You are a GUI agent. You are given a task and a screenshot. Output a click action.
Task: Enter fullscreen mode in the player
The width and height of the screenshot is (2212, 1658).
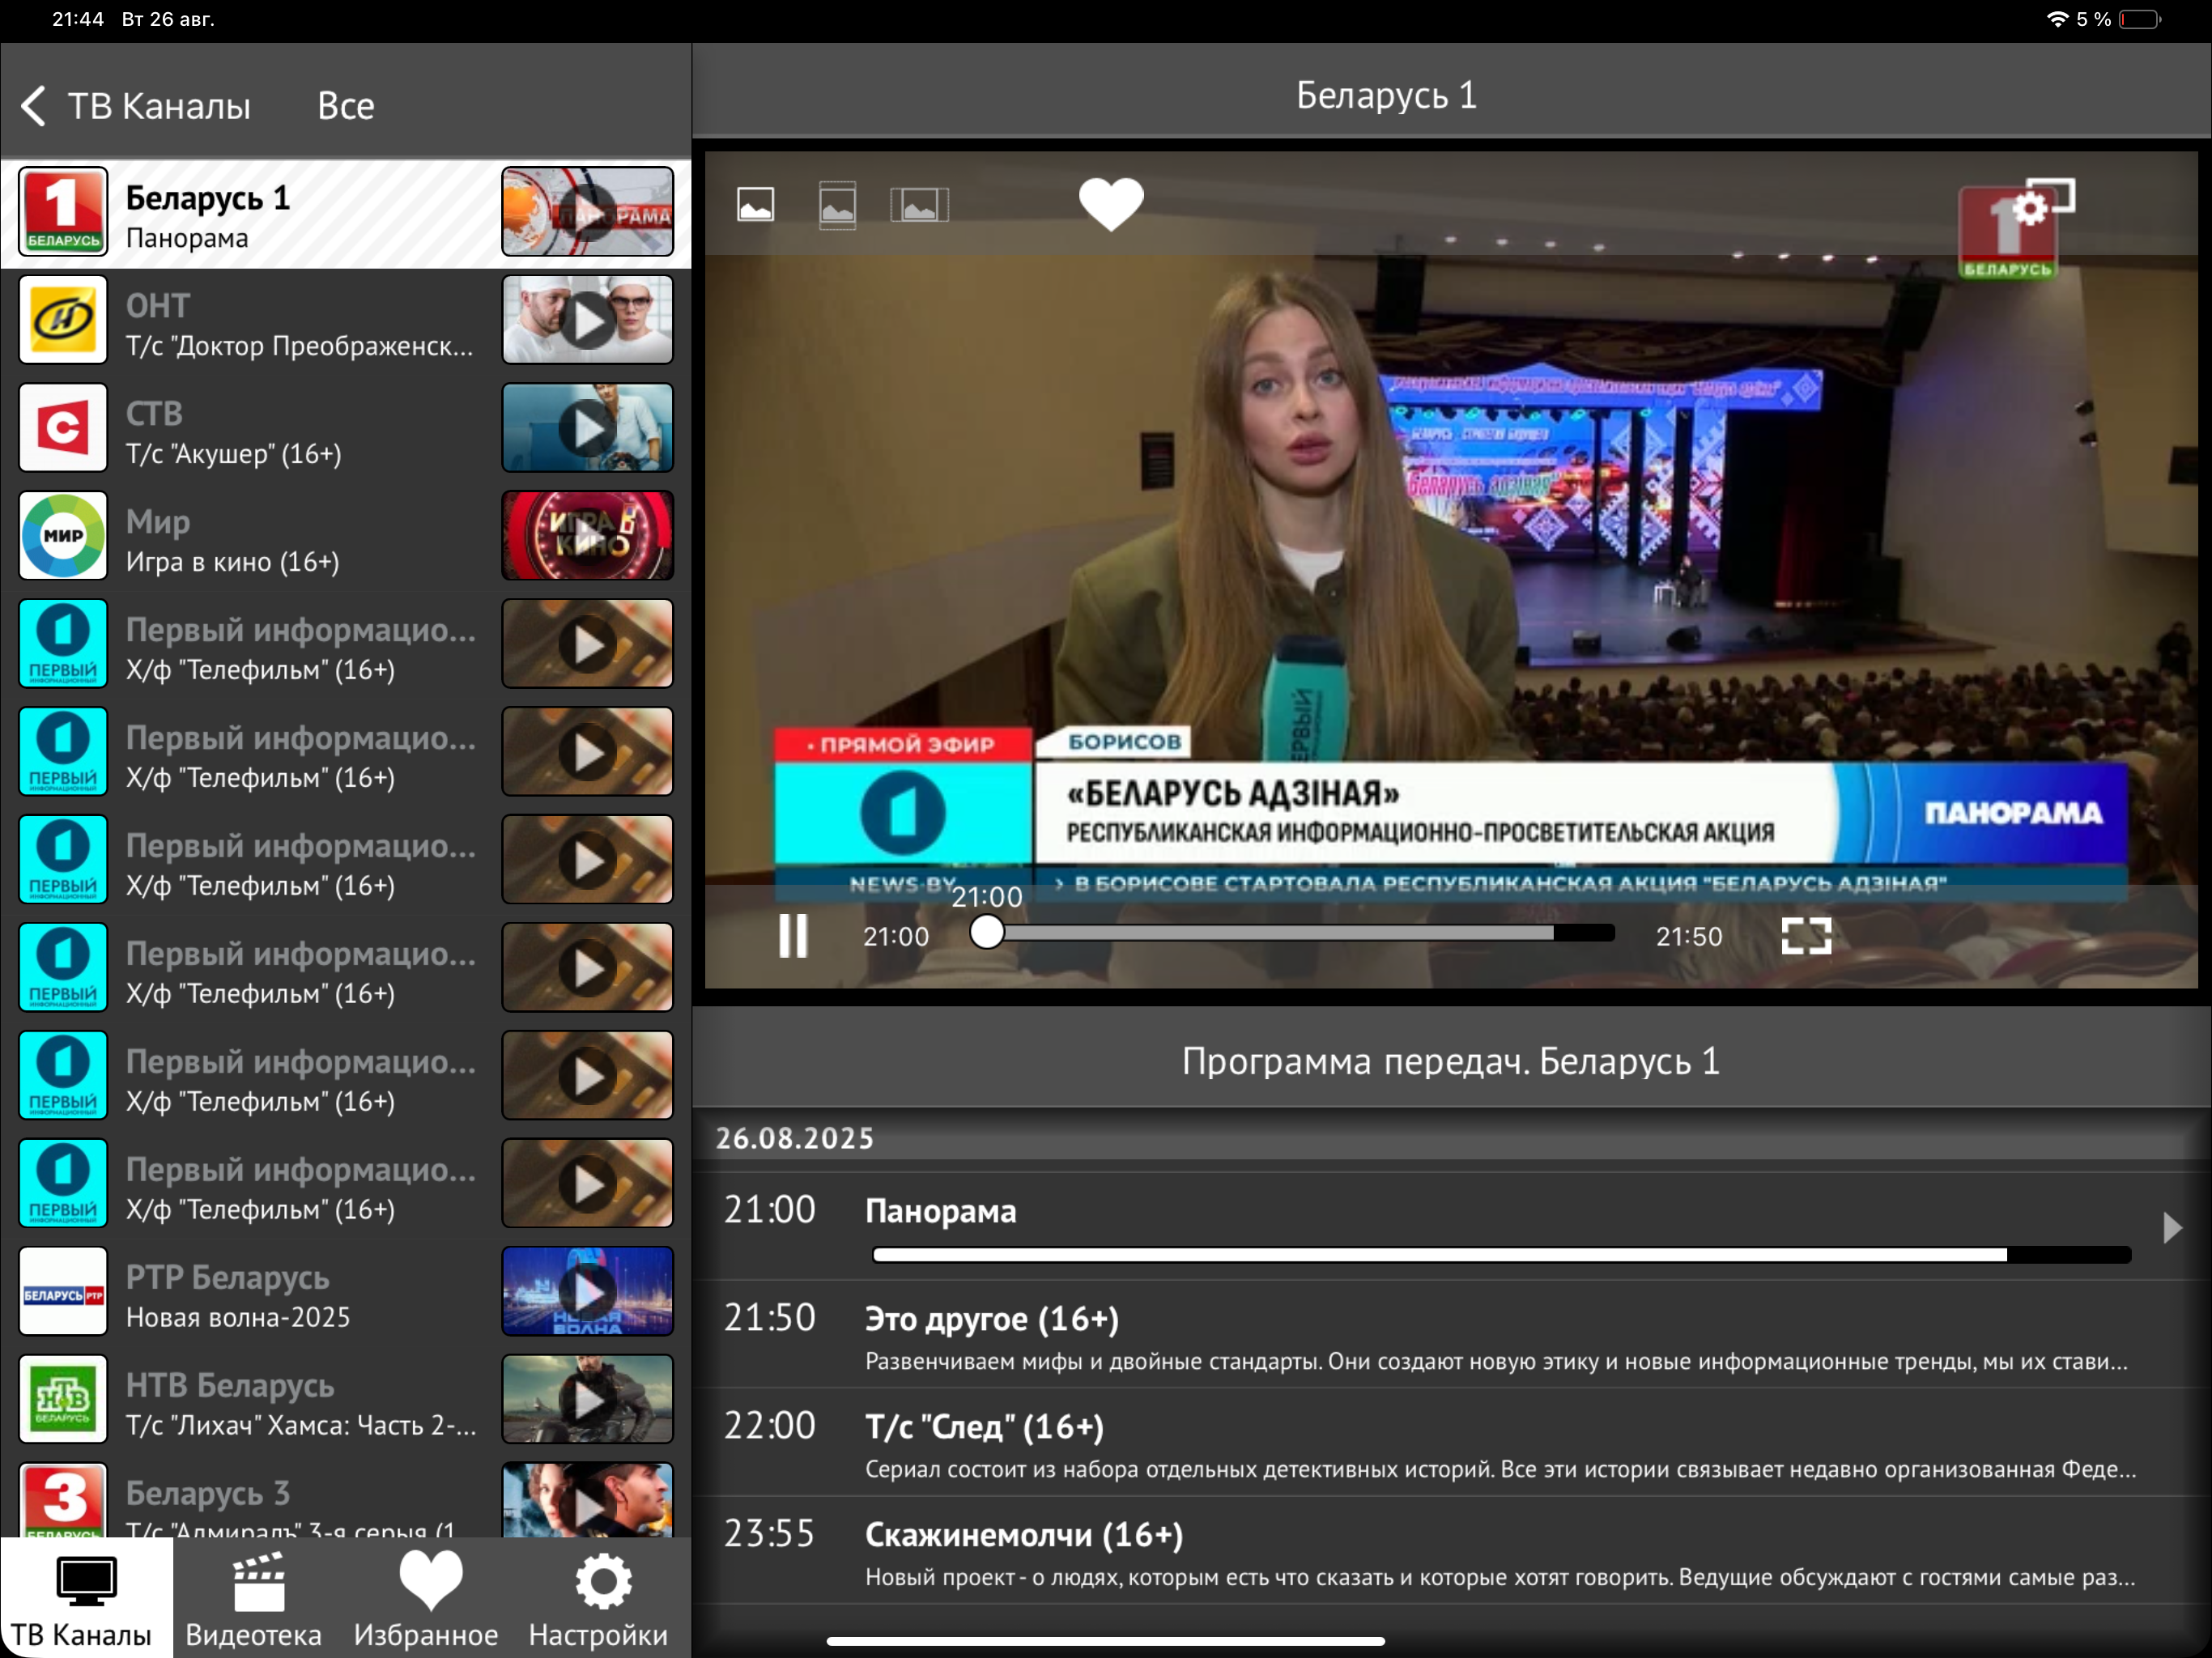(x=1807, y=936)
